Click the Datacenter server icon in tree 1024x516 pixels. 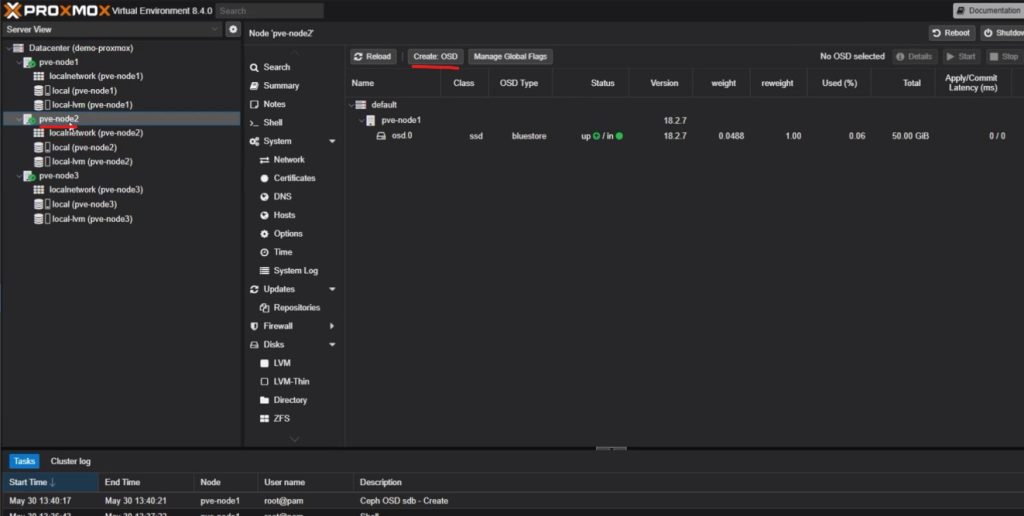(18, 48)
